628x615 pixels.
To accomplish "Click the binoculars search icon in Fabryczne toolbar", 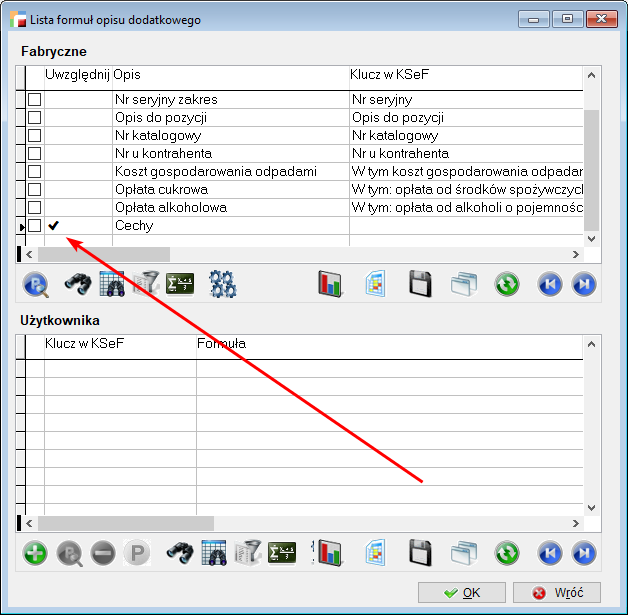I will [79, 284].
